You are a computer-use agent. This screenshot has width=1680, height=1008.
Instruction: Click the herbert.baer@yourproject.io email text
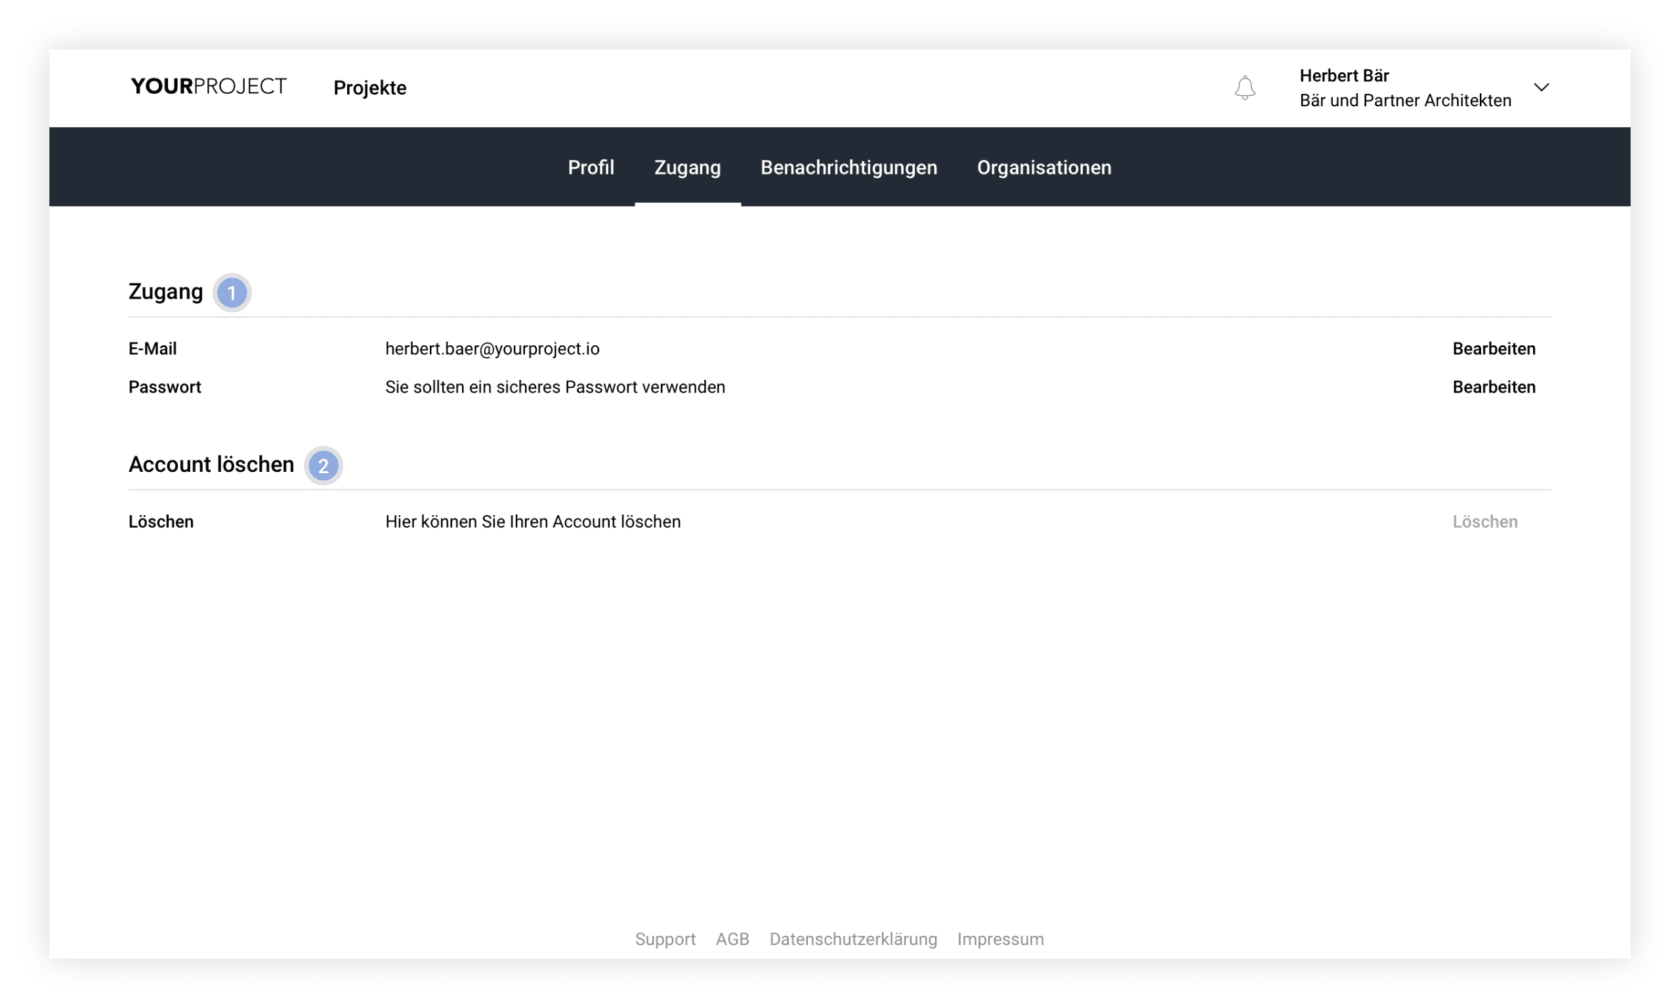(492, 349)
